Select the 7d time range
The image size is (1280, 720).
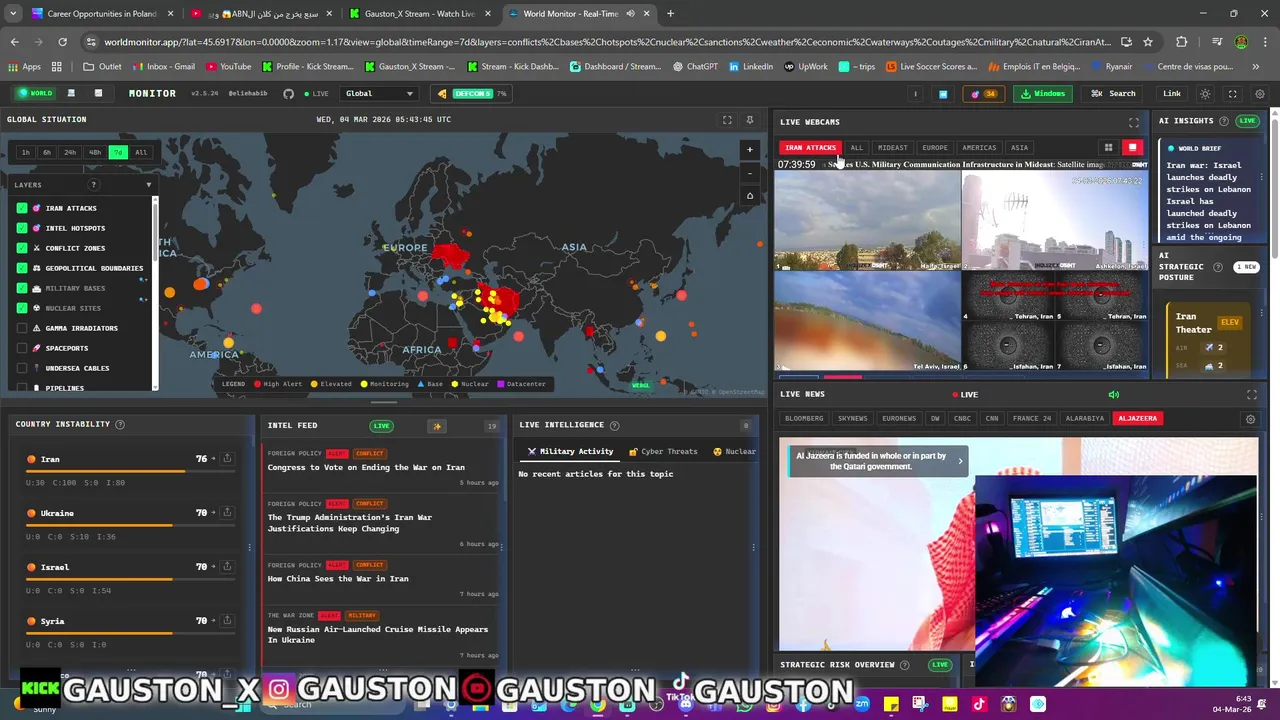[118, 153]
